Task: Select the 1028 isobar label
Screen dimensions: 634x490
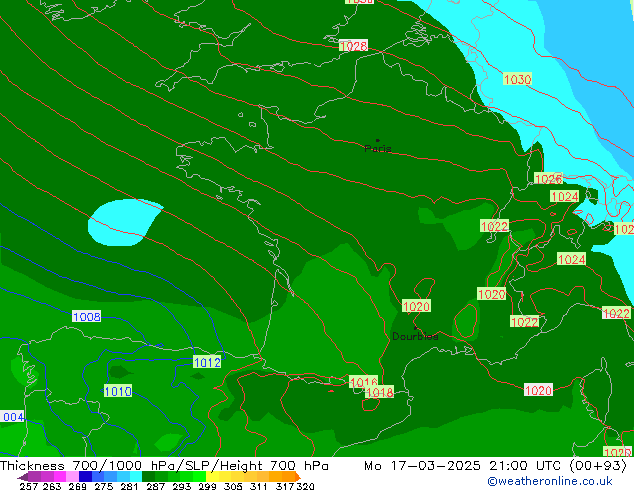Action: 353,46
